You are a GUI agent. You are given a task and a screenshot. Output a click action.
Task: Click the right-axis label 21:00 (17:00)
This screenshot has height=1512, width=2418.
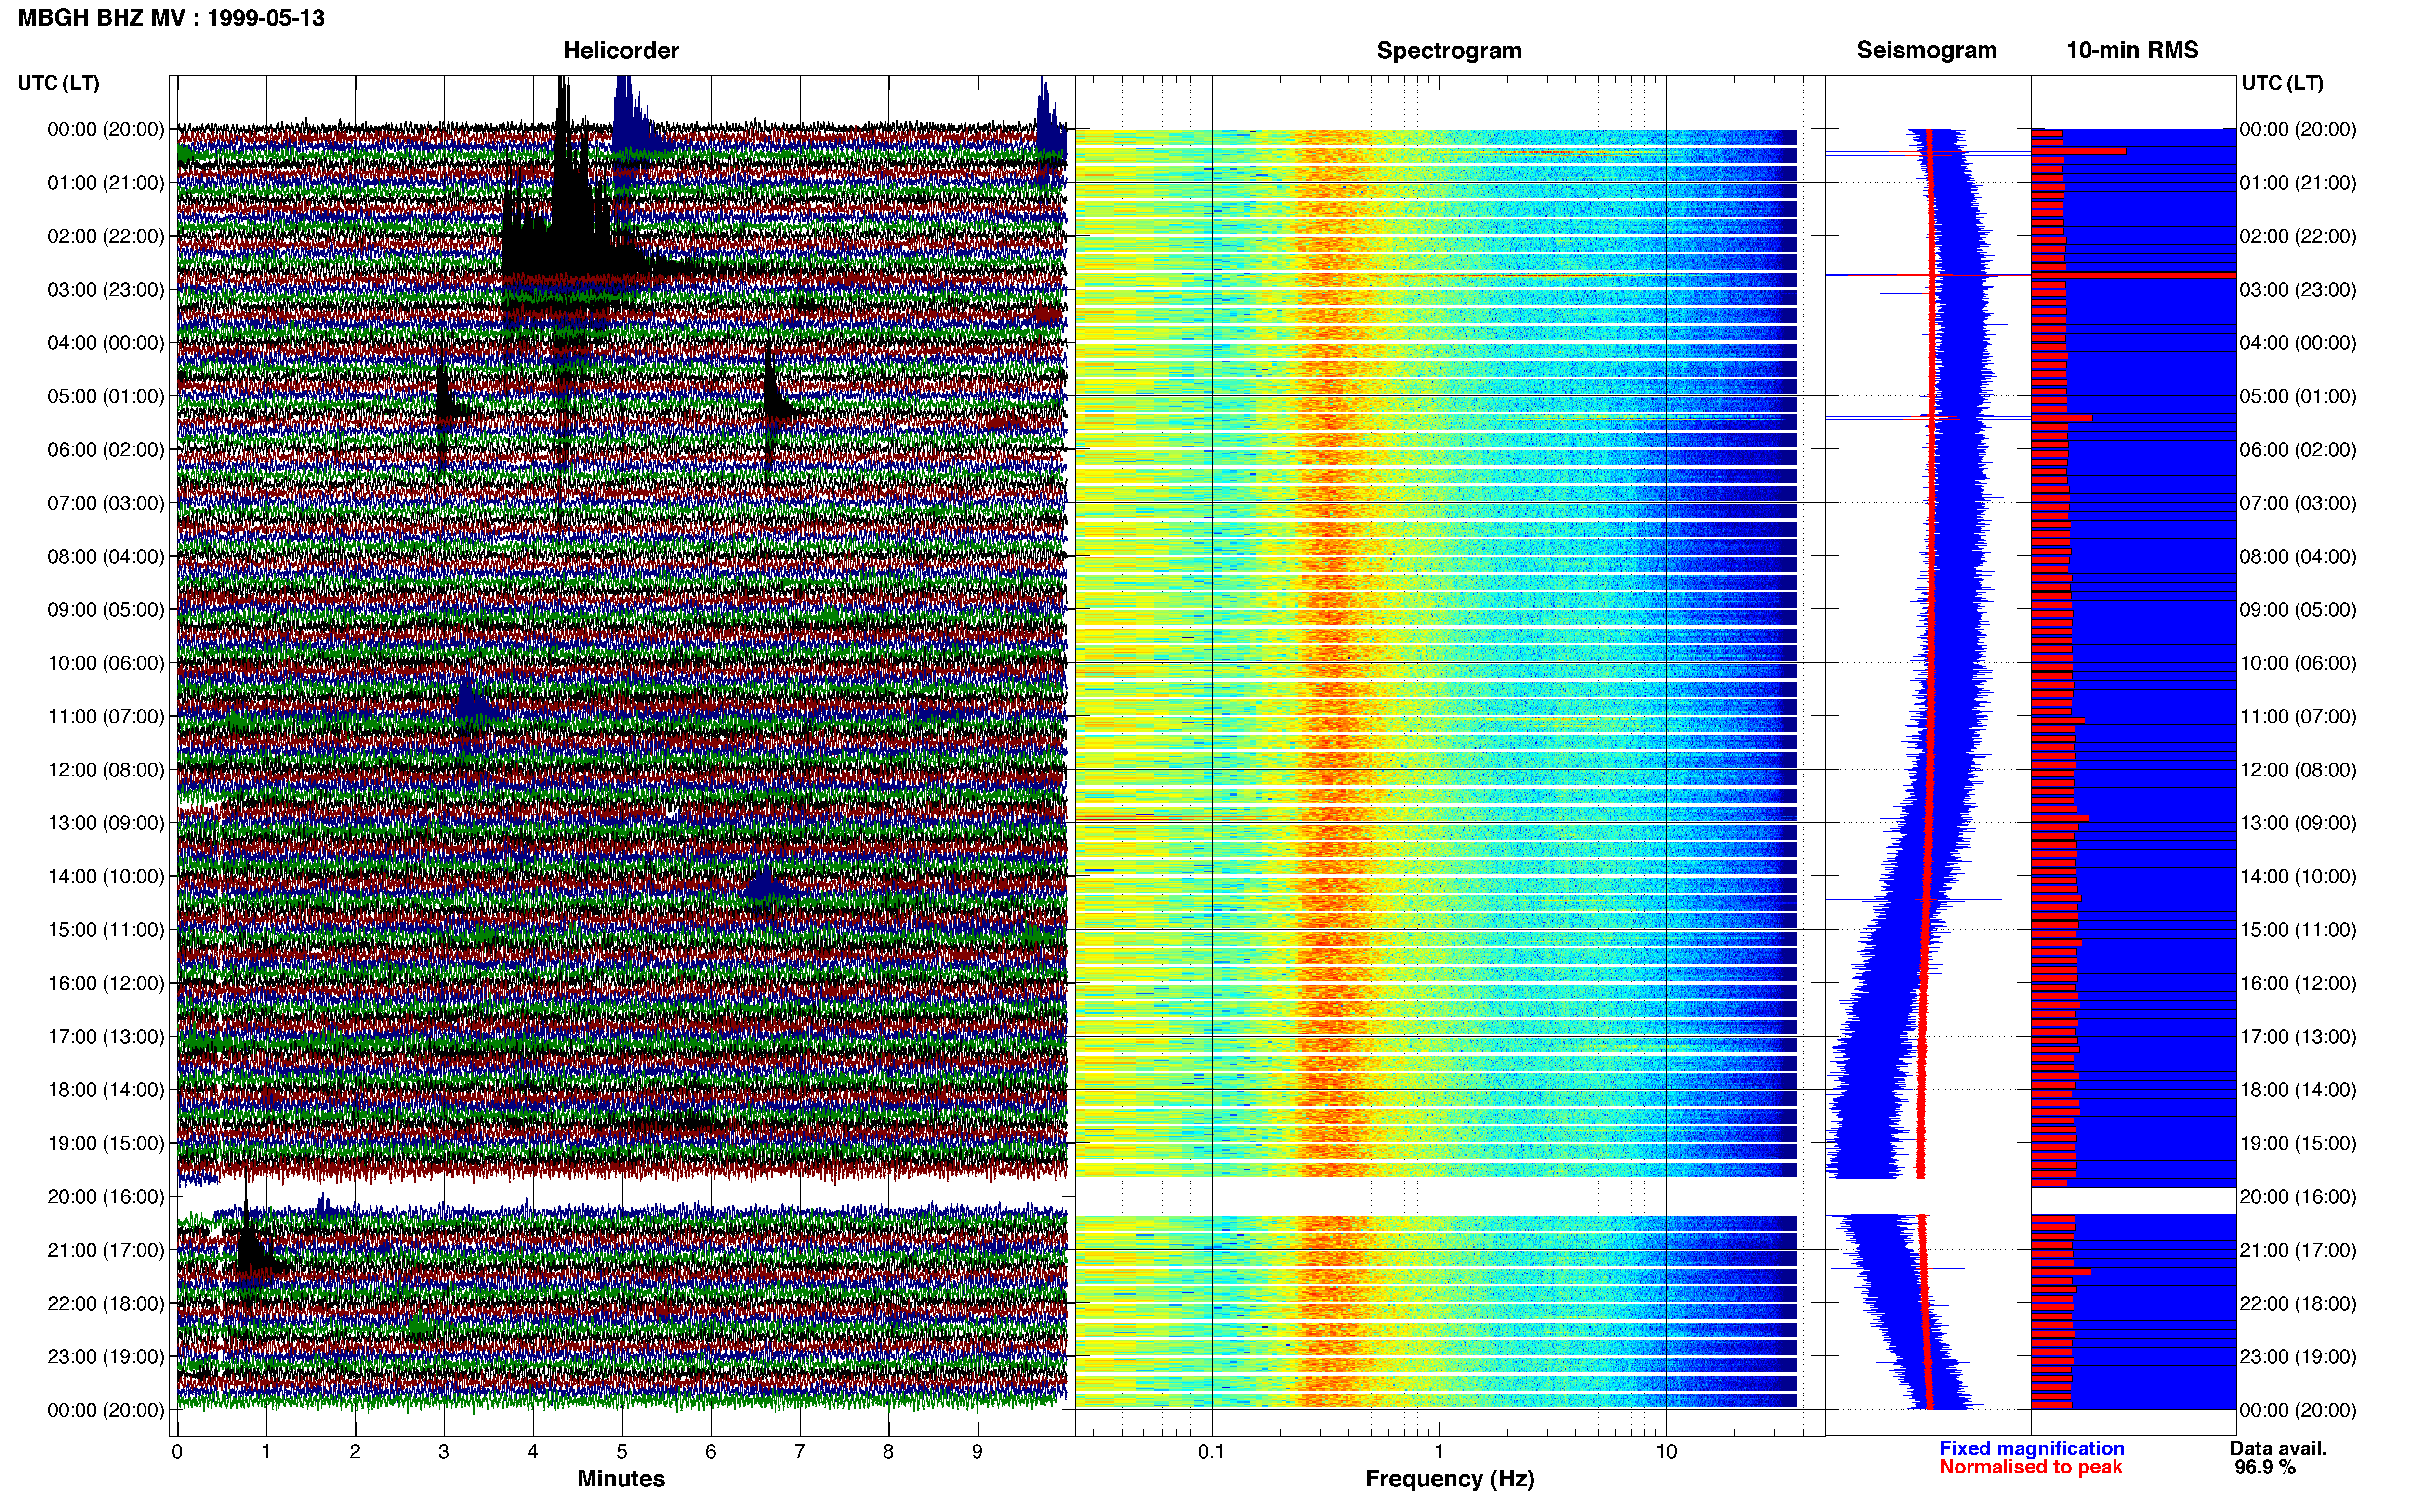pos(2298,1250)
